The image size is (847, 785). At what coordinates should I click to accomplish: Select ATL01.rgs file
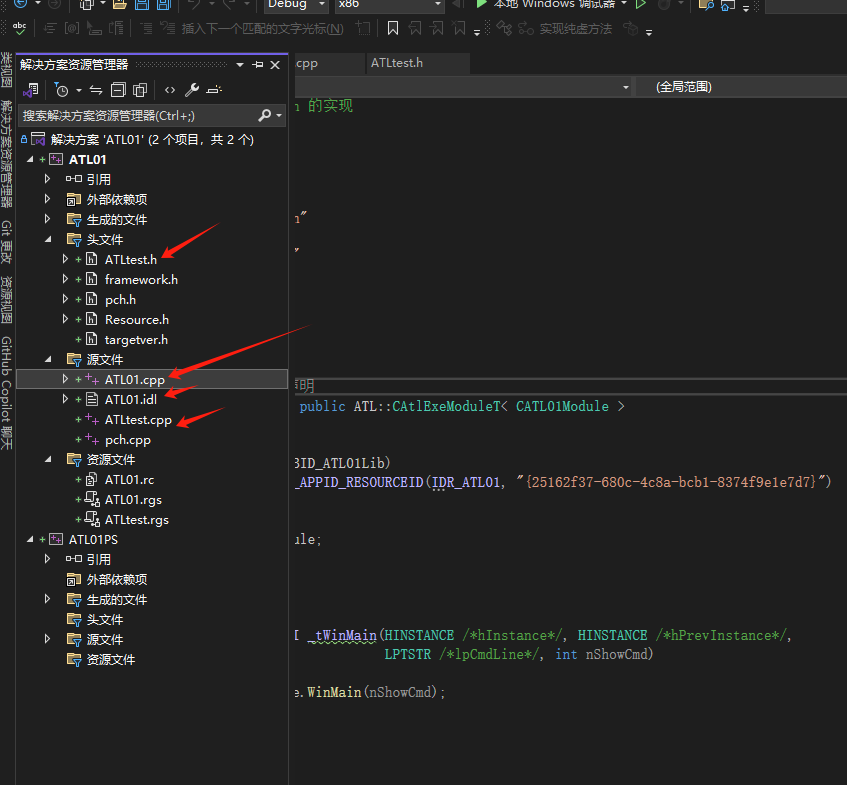[x=133, y=499]
